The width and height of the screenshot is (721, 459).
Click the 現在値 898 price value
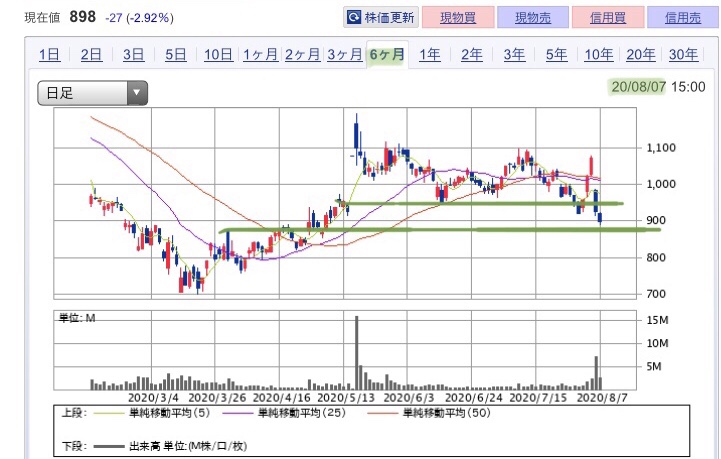83,17
